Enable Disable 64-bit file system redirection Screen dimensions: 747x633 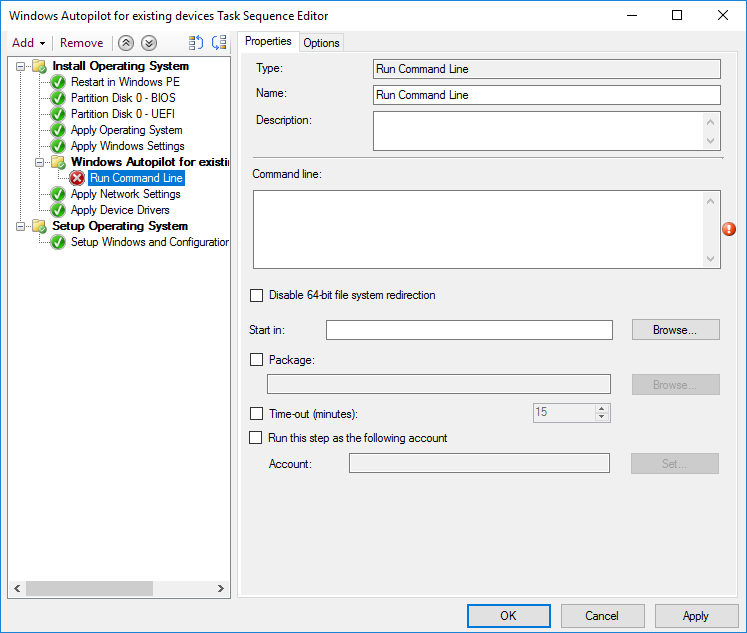pos(256,295)
